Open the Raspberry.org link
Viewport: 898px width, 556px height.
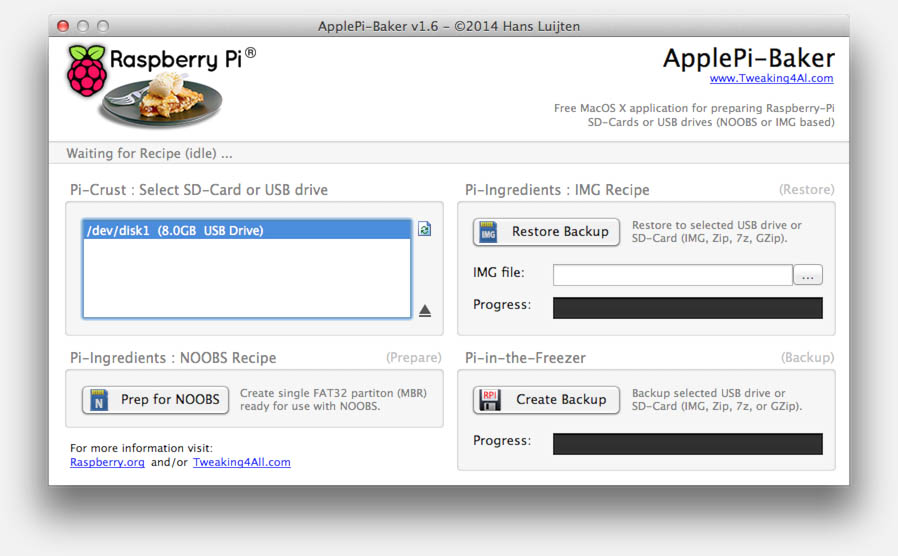point(107,462)
